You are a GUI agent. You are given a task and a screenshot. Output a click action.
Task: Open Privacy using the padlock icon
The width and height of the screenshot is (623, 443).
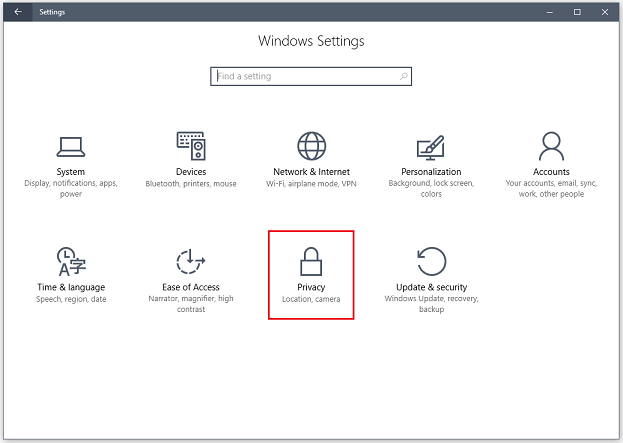311,261
